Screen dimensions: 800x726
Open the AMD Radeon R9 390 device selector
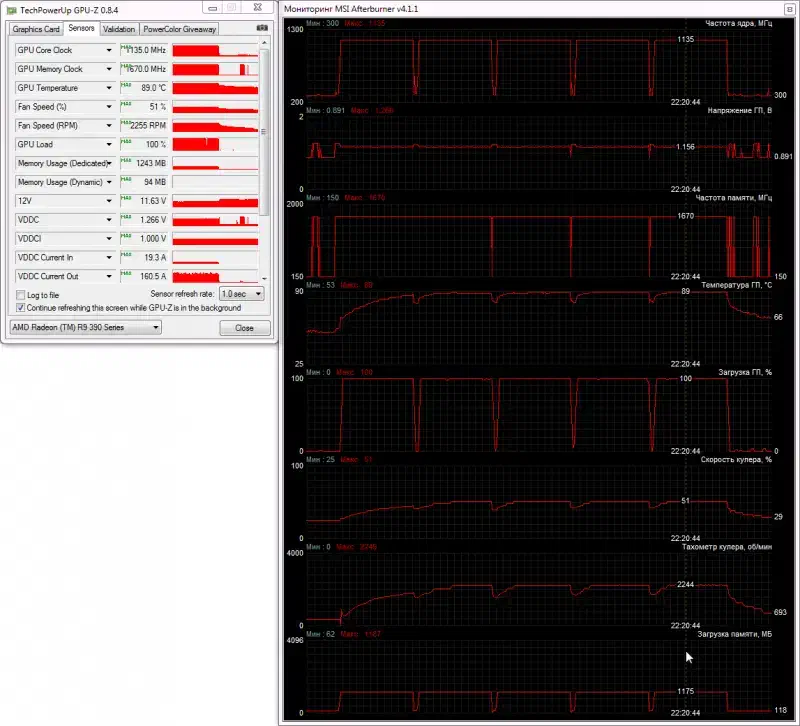click(x=83, y=327)
